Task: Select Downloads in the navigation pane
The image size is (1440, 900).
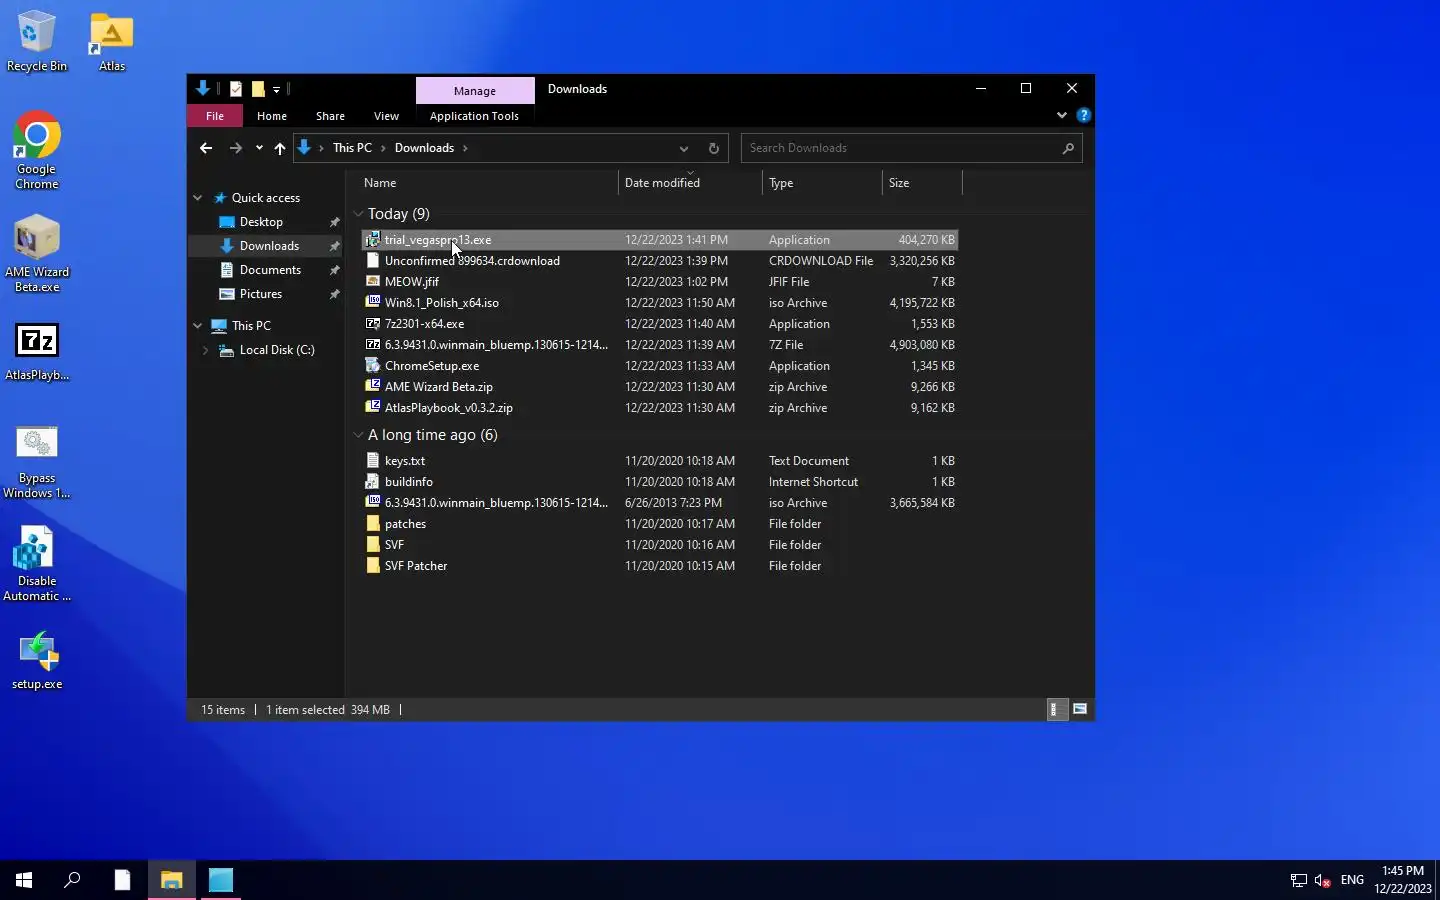Action: [x=269, y=246]
